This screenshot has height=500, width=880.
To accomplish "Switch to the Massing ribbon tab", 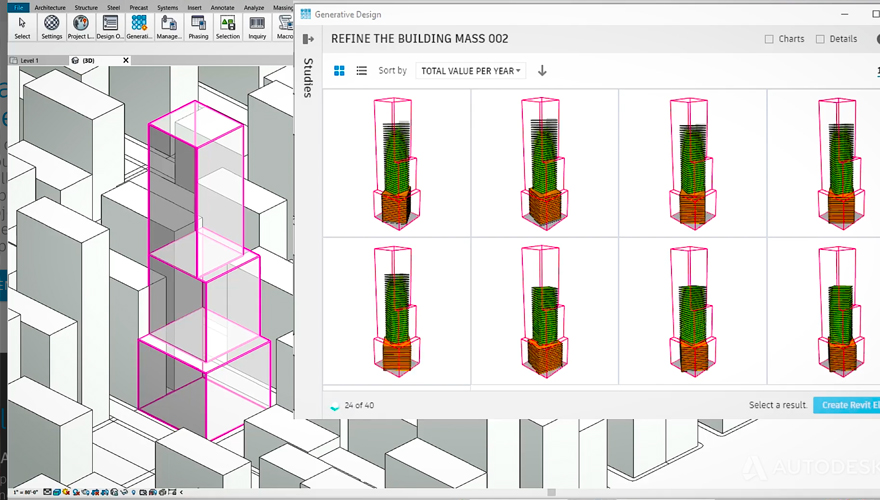I will click(x=283, y=7).
